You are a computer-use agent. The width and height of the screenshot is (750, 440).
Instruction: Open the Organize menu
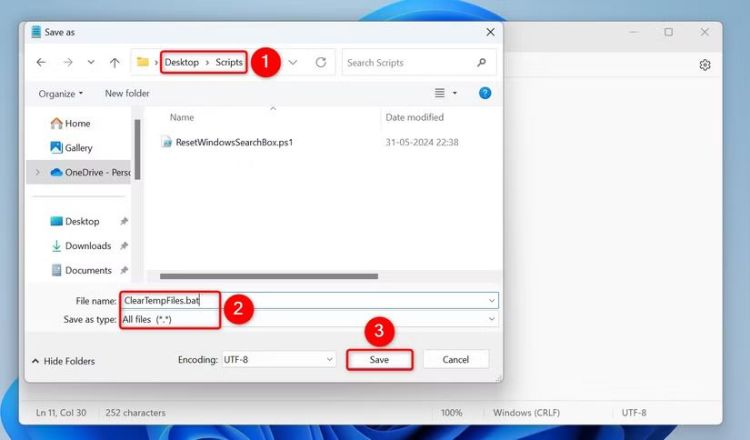61,93
